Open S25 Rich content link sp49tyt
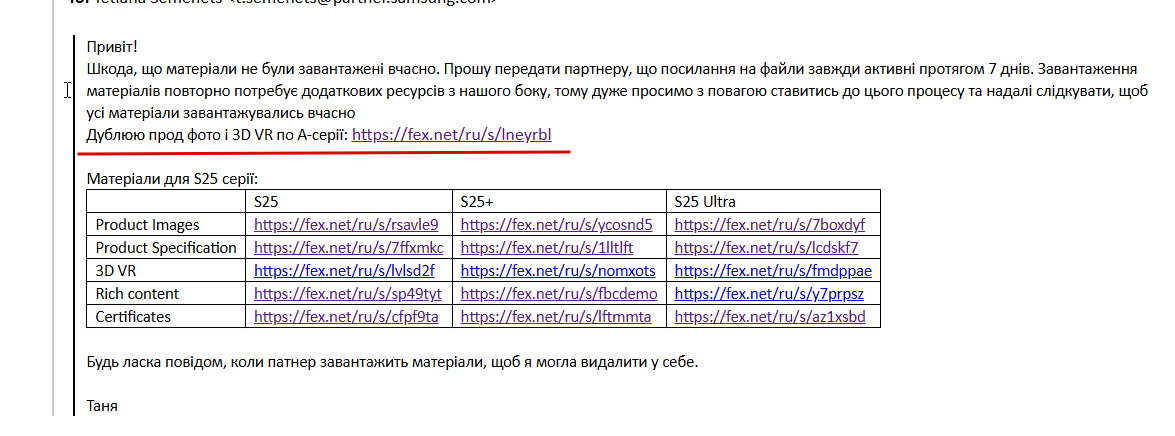The image size is (1175, 436). pyautogui.click(x=348, y=294)
